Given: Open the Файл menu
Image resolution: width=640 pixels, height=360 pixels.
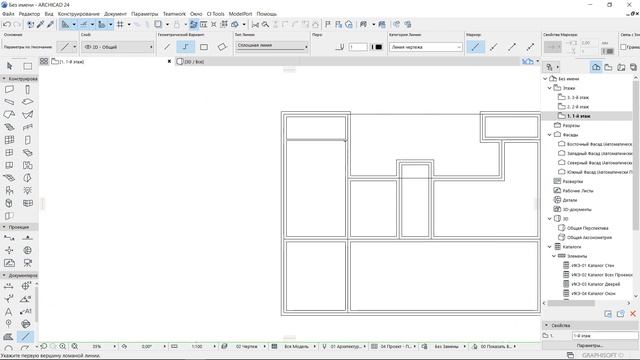Looking at the screenshot, I should 8,14.
